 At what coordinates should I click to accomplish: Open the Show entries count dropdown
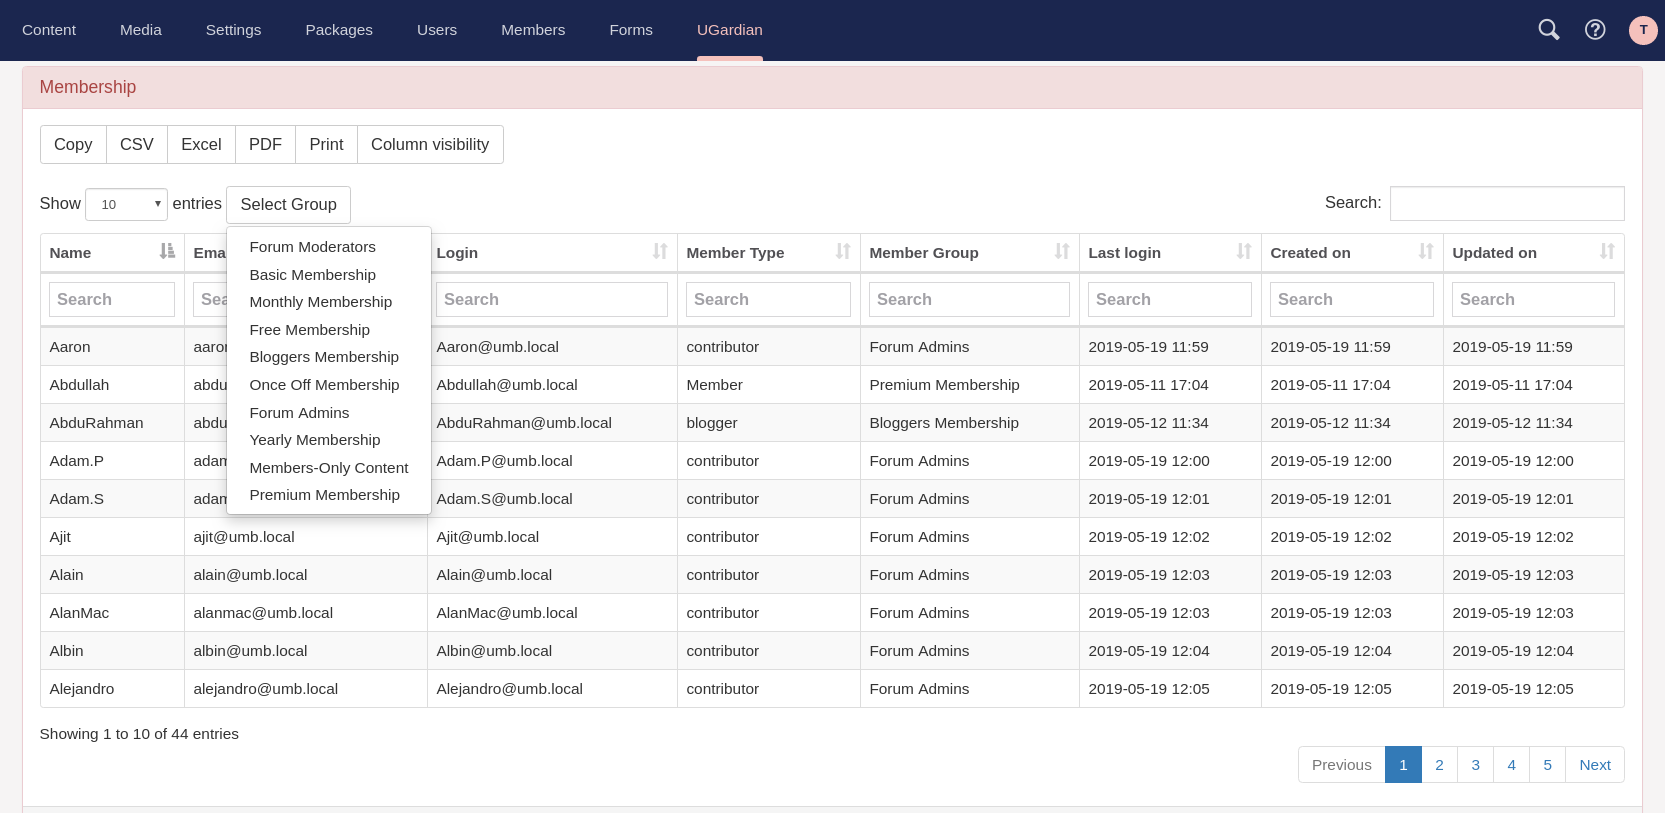point(127,204)
